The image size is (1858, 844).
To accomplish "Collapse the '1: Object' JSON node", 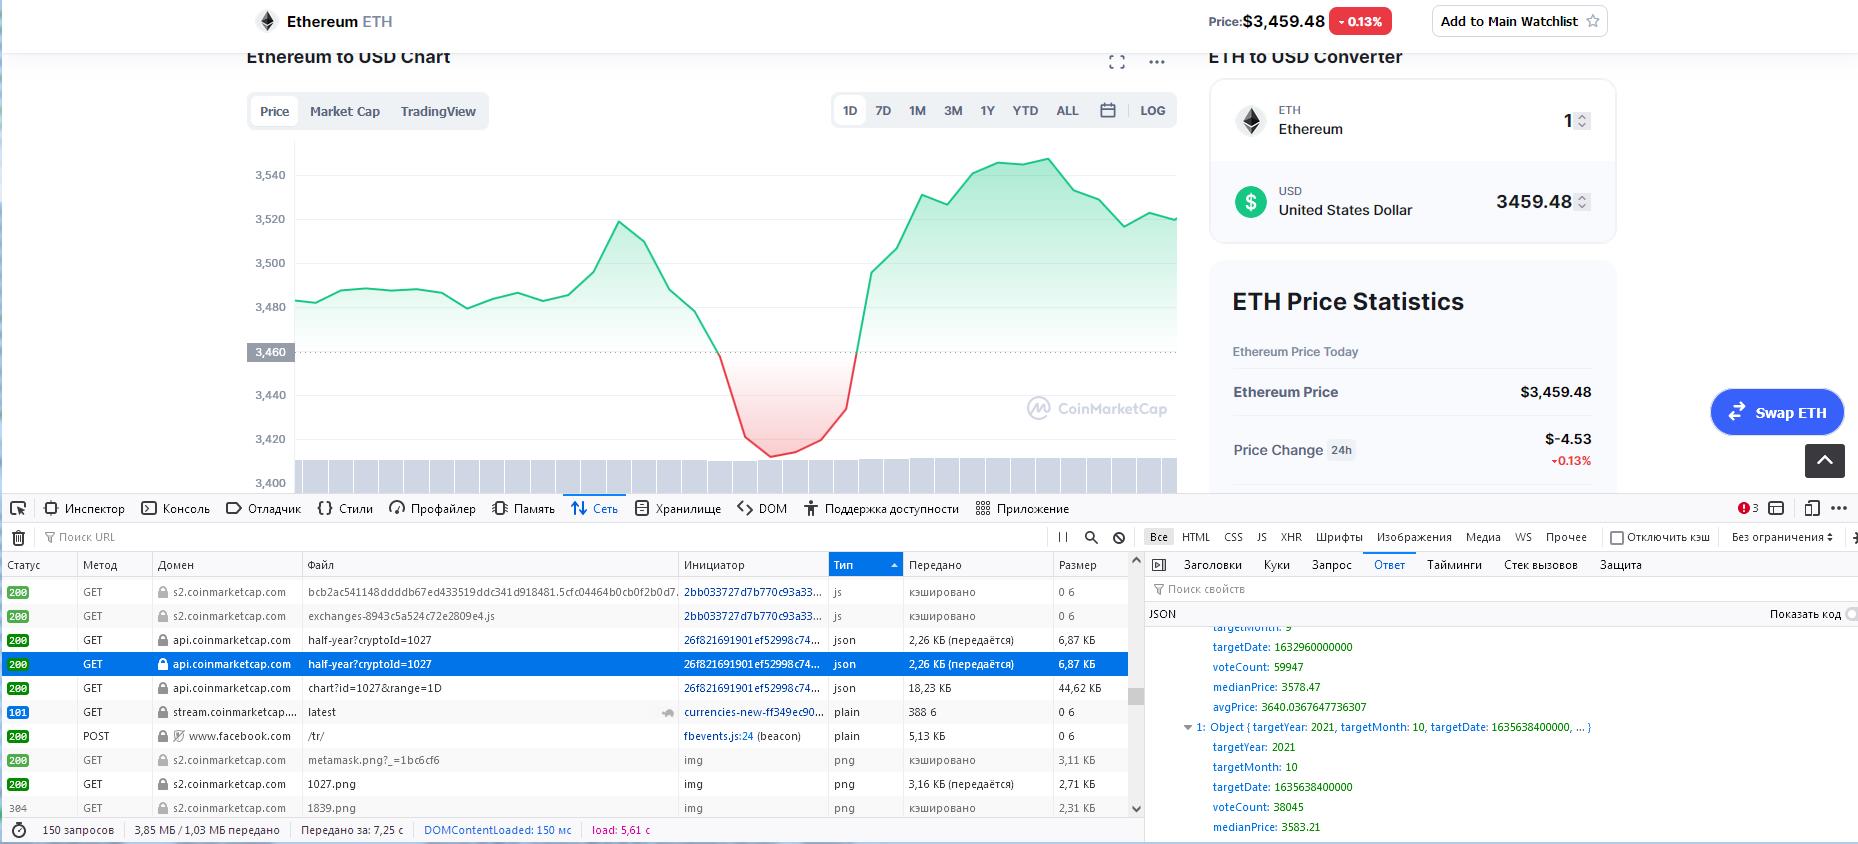I will tap(1188, 728).
